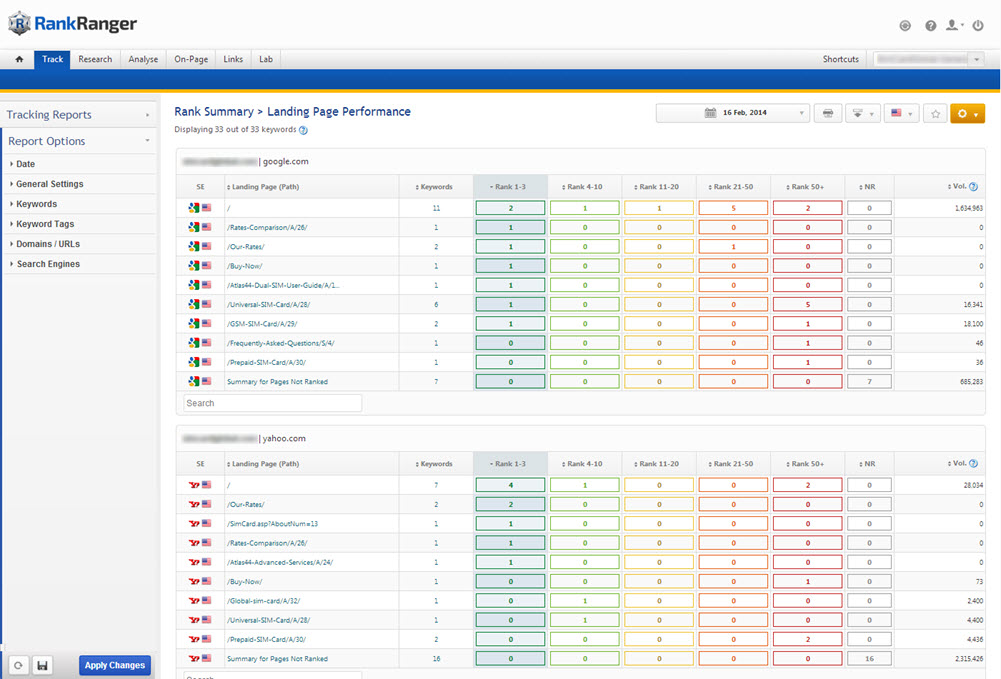Image resolution: width=1001 pixels, height=679 pixels.
Task: Click the home icon in navigation bar
Action: tap(19, 59)
